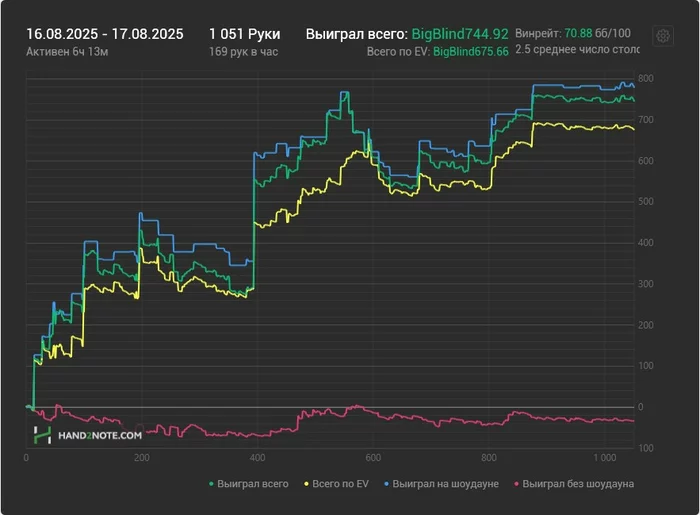
Task: Click the '169 рук в час' text
Action: (x=244, y=52)
